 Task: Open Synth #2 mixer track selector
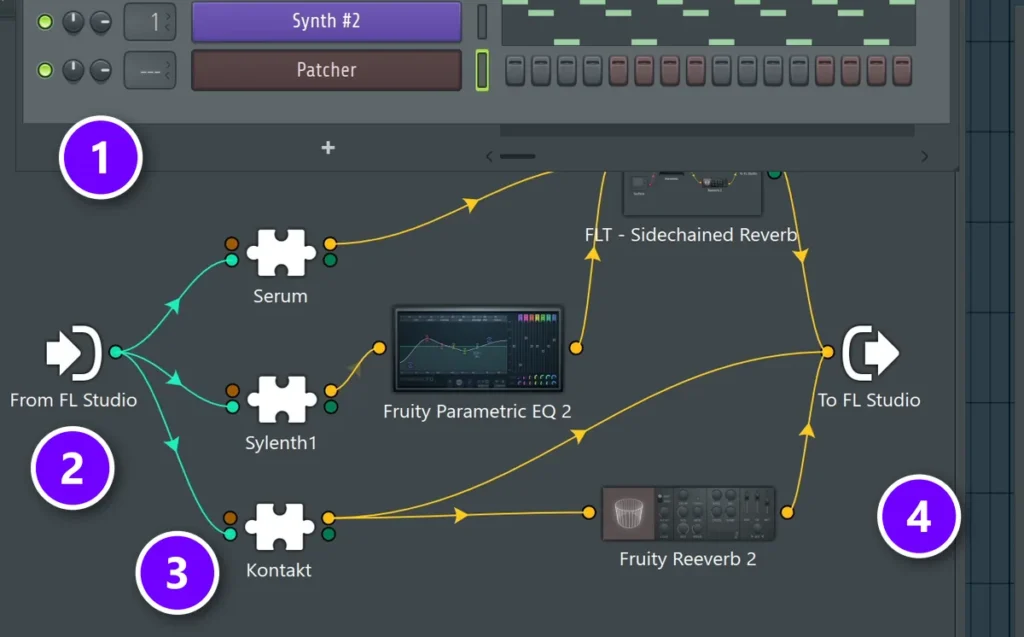[x=150, y=22]
